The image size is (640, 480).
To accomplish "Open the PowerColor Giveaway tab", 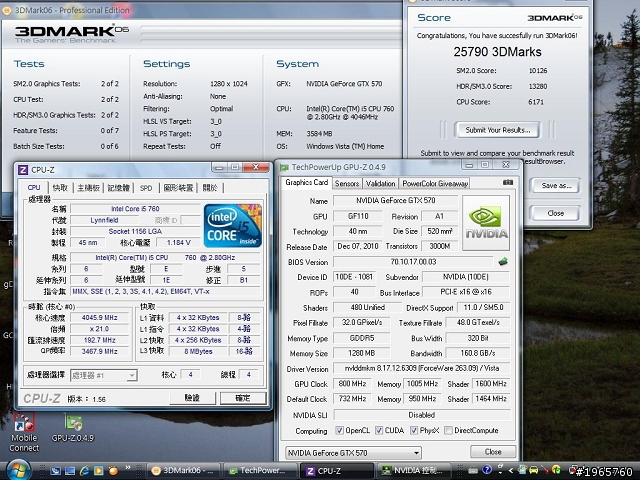I will coord(435,184).
